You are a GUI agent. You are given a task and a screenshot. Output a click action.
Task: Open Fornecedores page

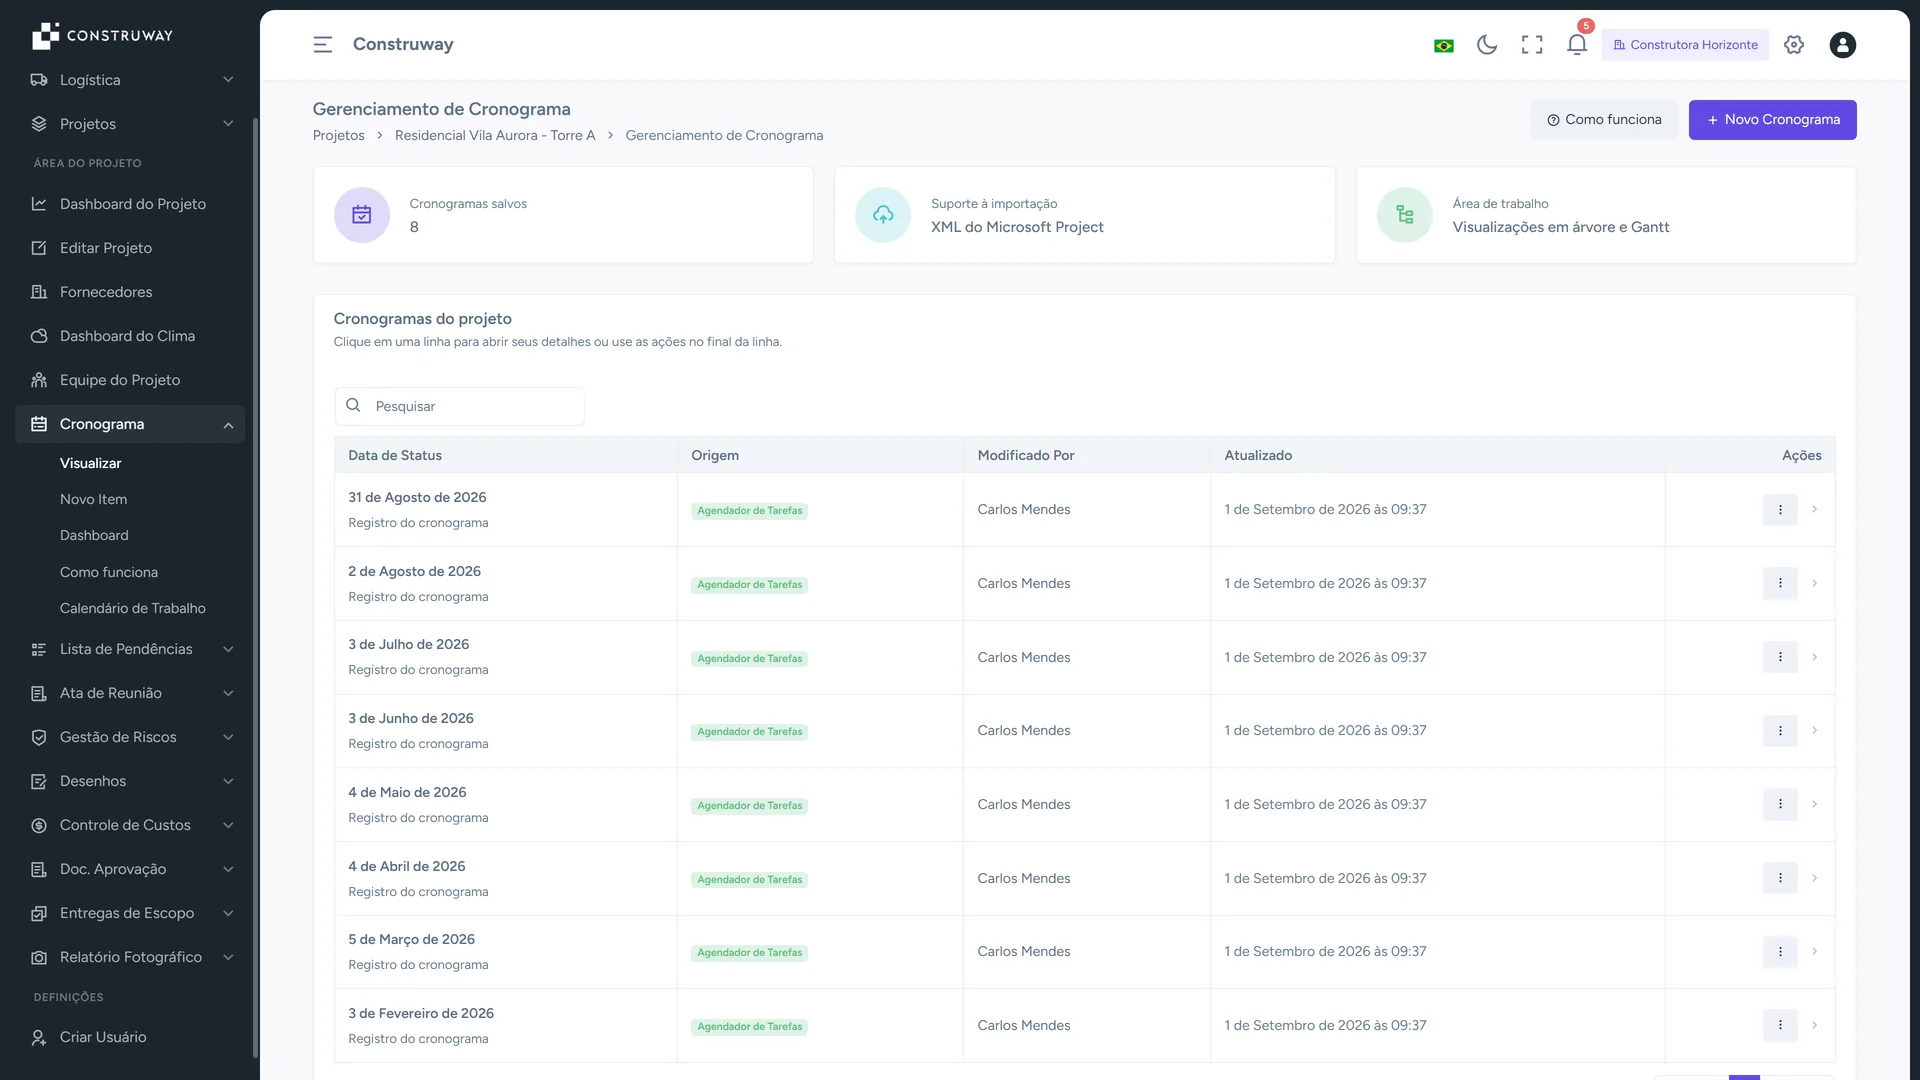(130, 292)
